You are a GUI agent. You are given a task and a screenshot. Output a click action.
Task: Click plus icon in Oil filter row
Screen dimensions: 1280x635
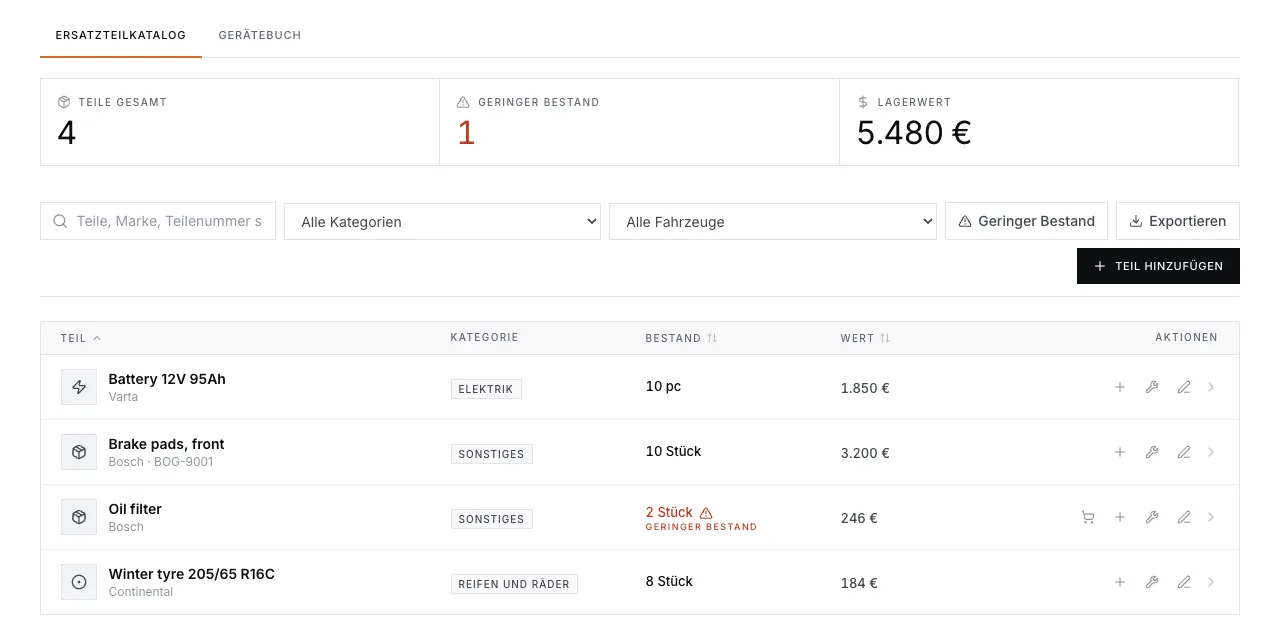click(x=1120, y=517)
